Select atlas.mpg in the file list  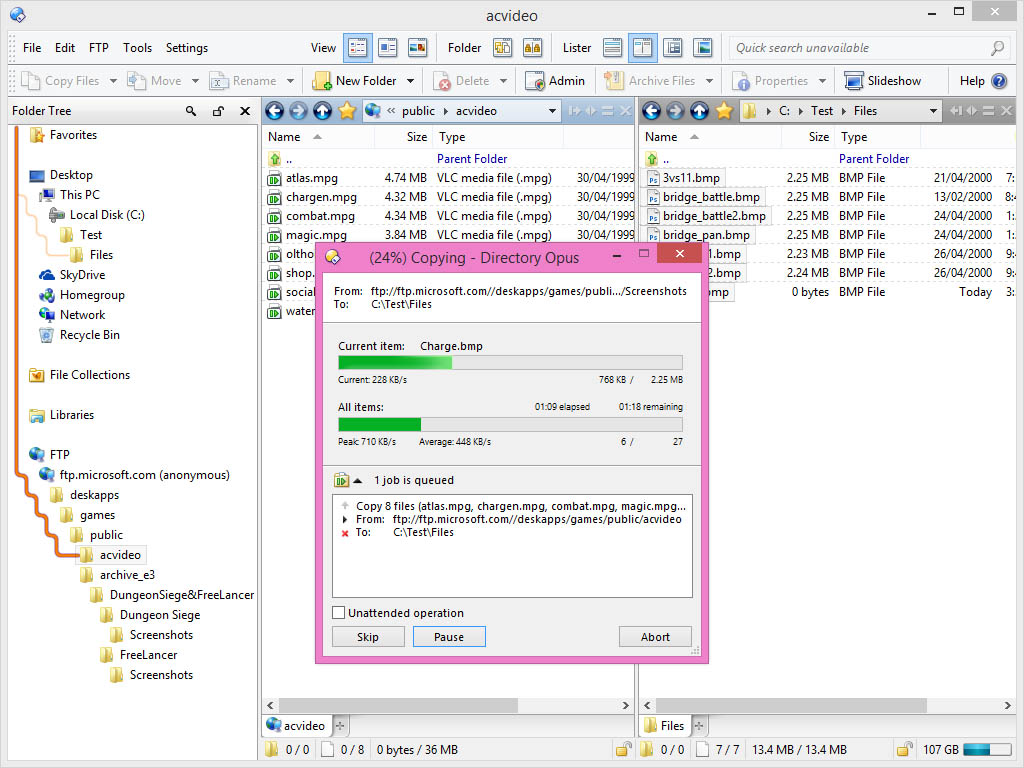click(312, 178)
